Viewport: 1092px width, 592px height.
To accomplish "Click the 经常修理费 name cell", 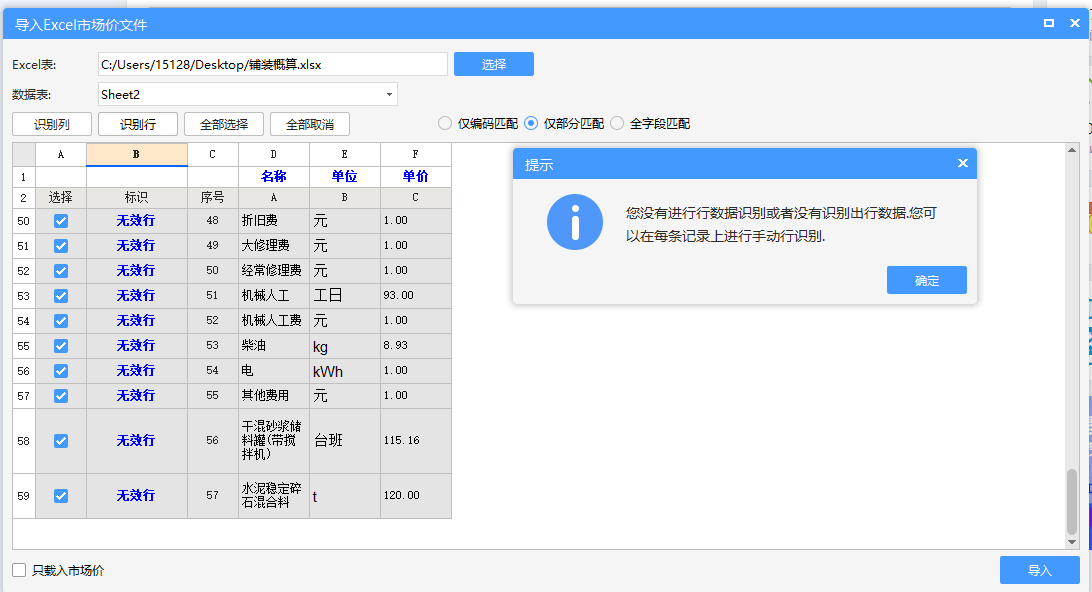I will (x=274, y=271).
